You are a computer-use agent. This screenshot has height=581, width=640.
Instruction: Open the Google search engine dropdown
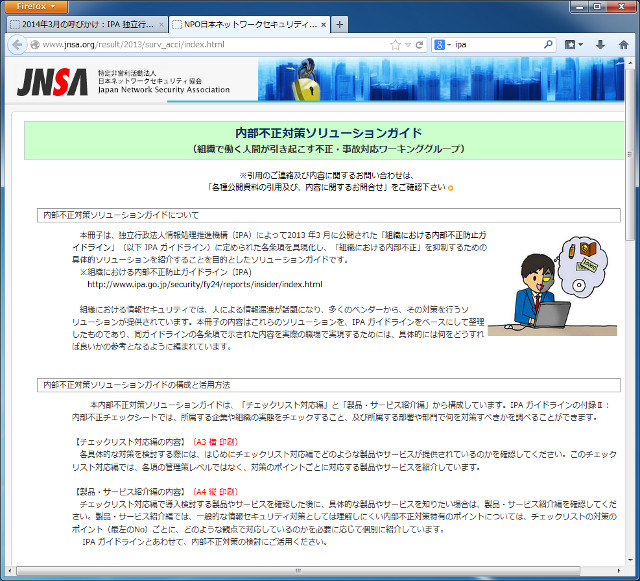click(x=442, y=45)
